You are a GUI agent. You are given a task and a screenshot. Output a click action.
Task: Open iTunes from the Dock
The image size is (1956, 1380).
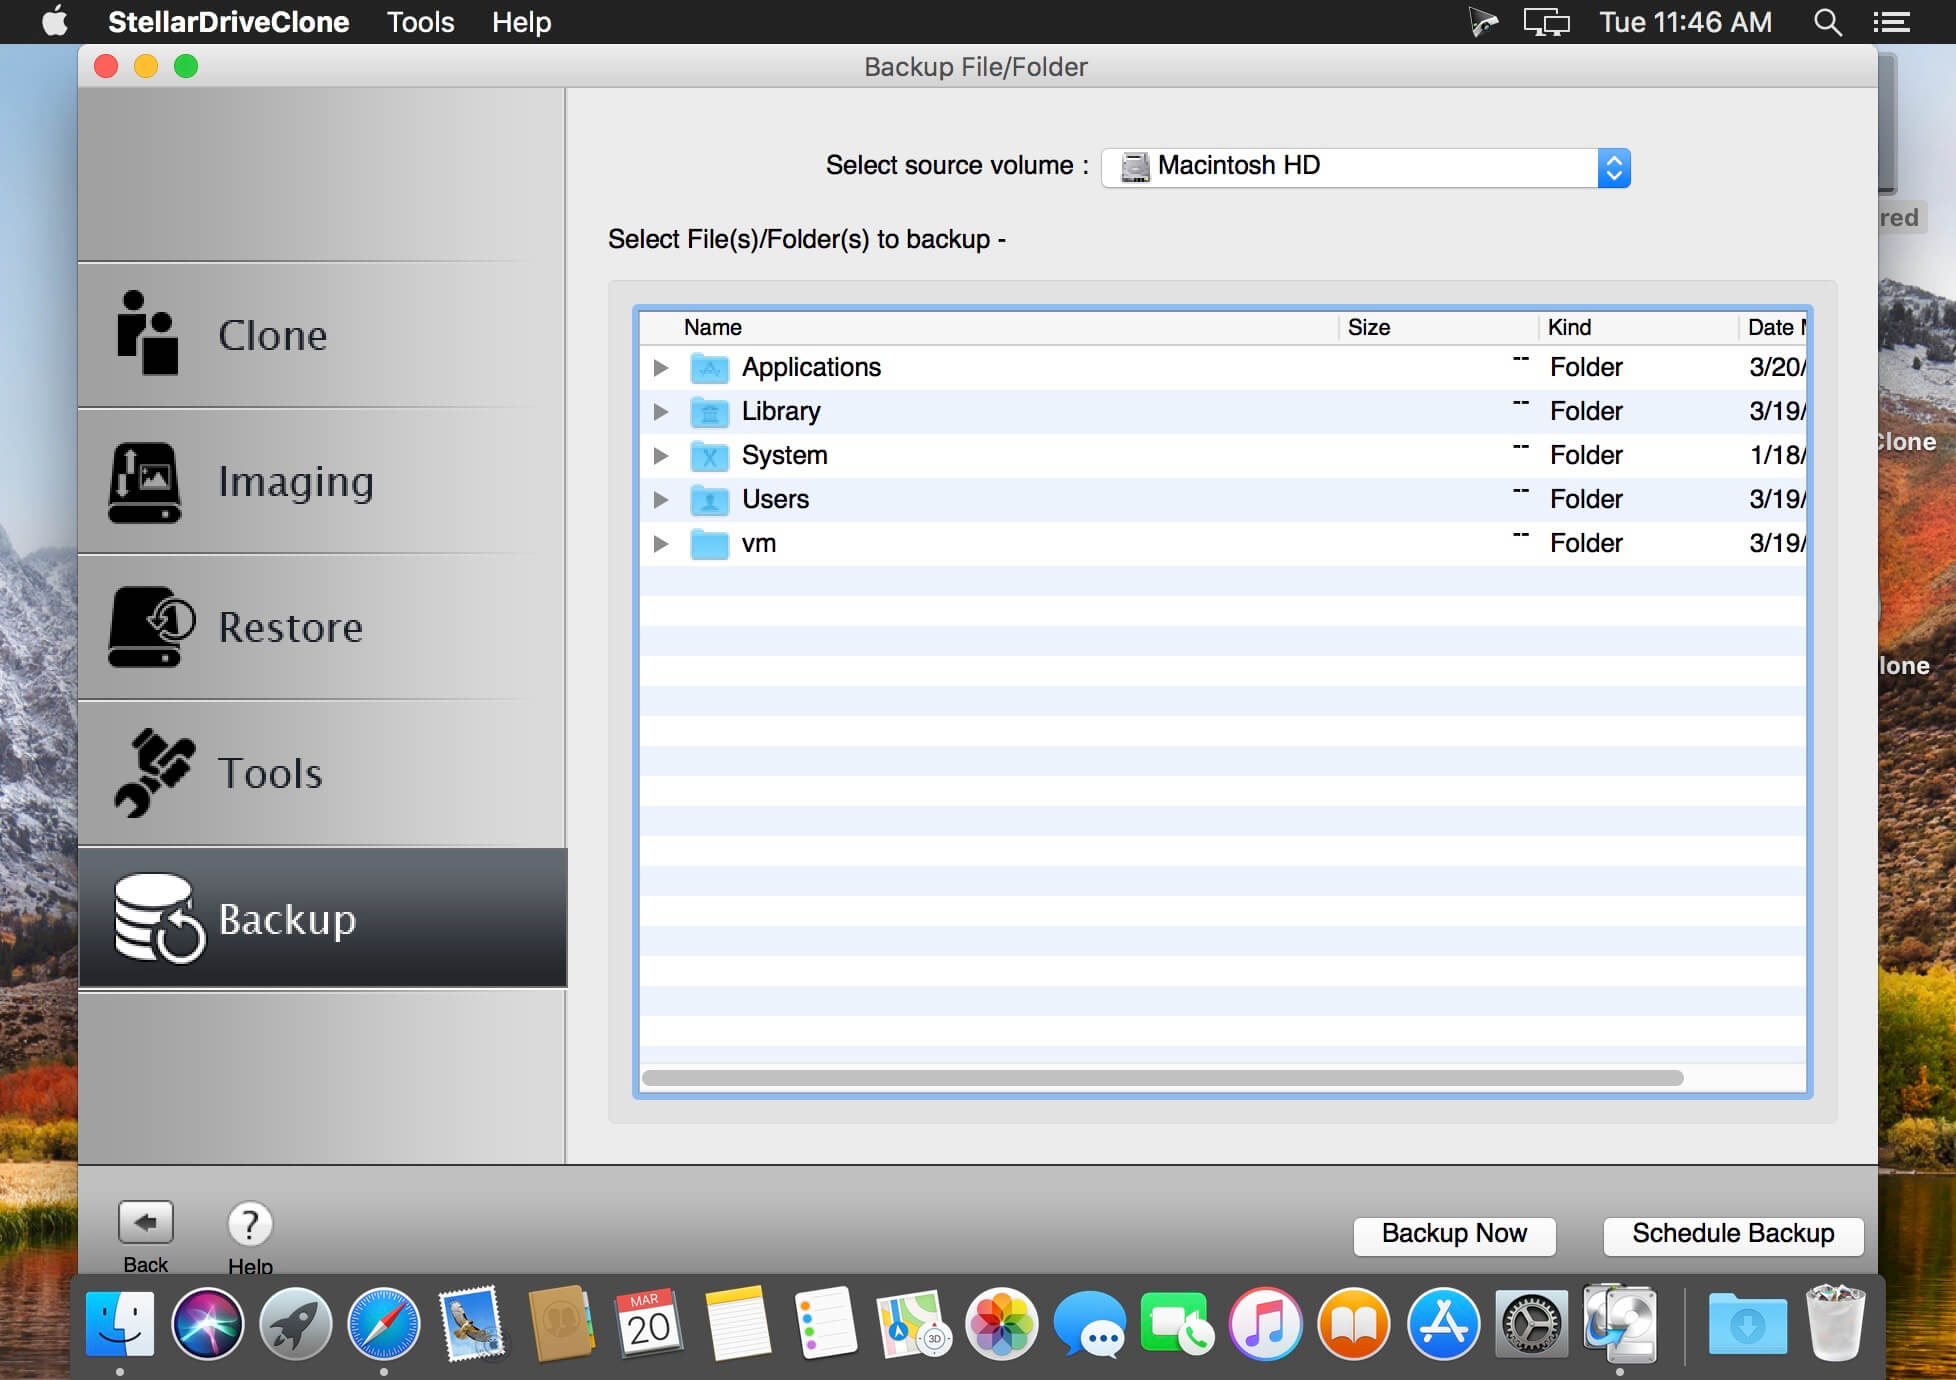[x=1266, y=1324]
